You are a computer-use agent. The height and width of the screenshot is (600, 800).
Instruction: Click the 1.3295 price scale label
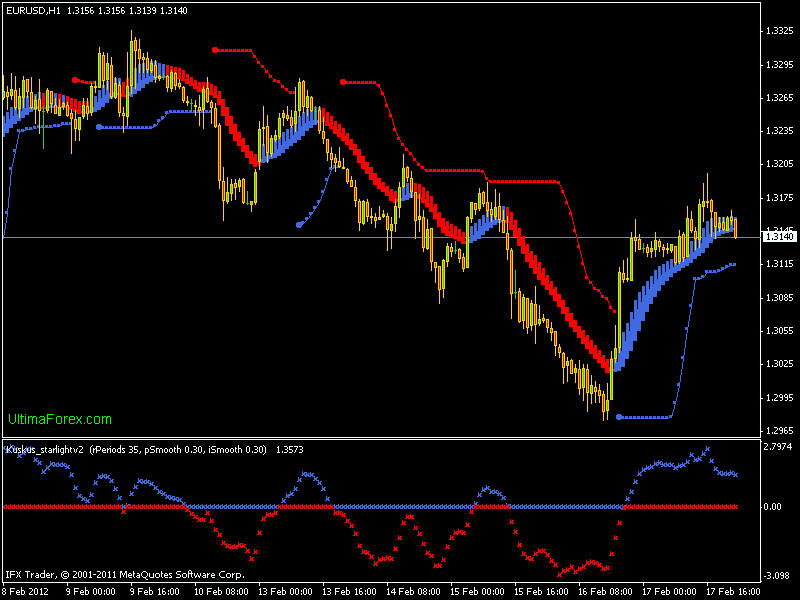(780, 65)
